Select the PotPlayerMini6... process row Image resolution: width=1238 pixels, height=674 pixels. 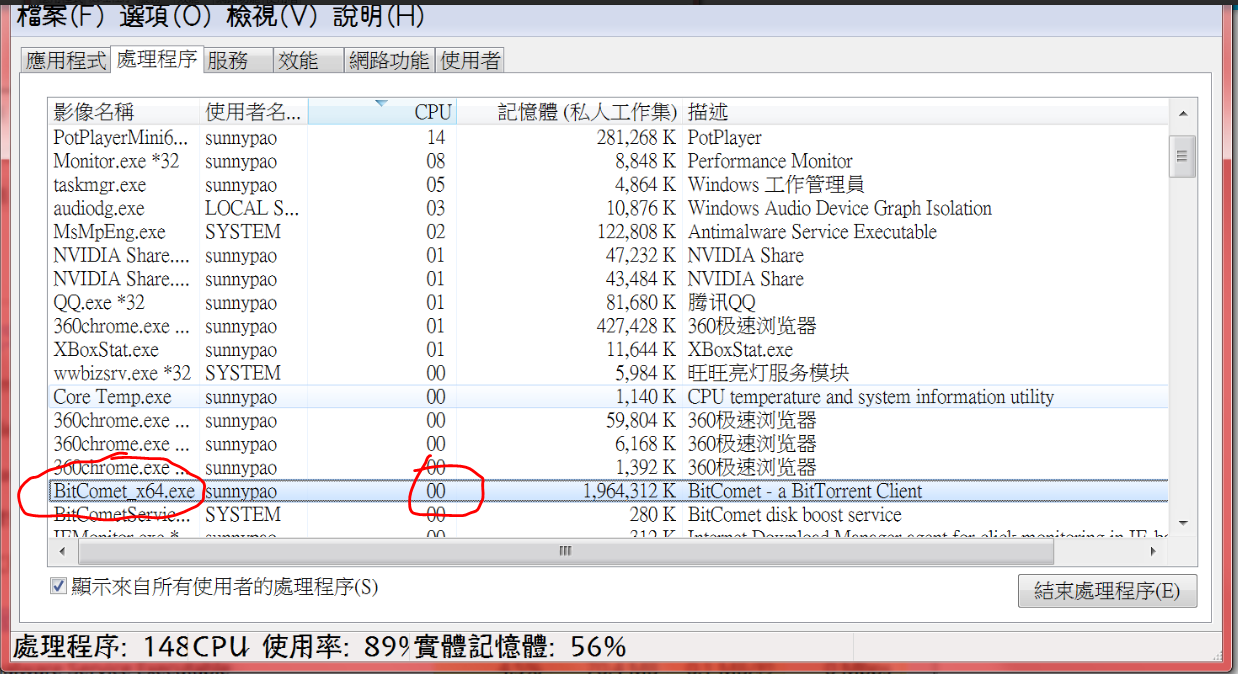(x=609, y=138)
